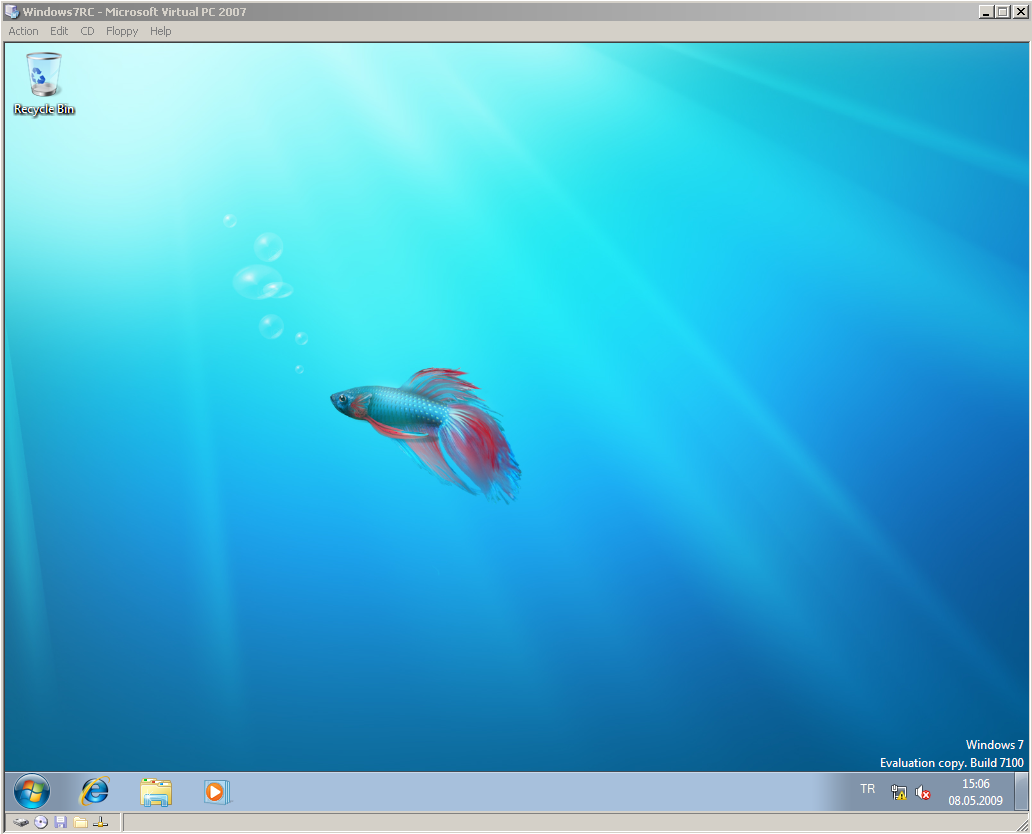Click the network warning tray icon
The width and height of the screenshot is (1032, 834).
898,793
